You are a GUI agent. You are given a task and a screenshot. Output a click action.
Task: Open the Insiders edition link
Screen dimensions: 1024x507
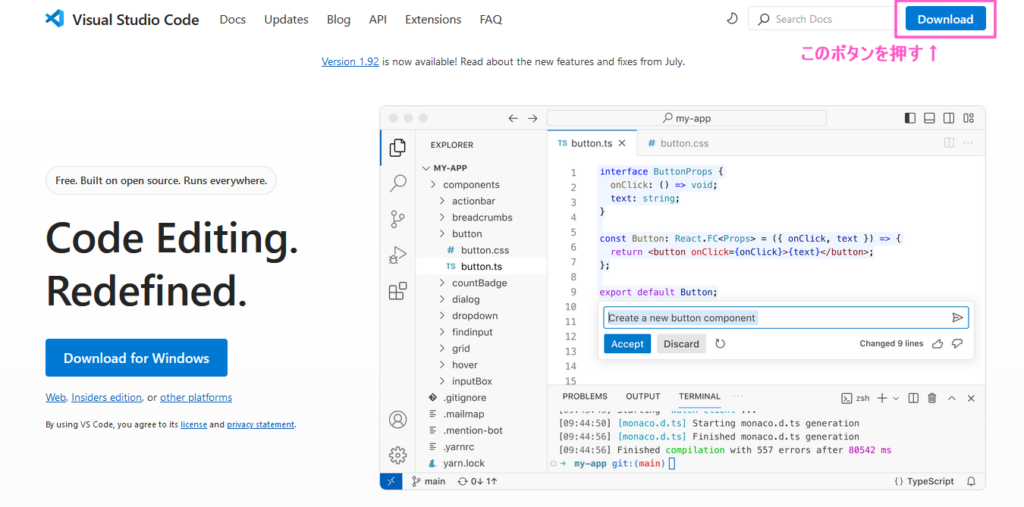click(106, 397)
